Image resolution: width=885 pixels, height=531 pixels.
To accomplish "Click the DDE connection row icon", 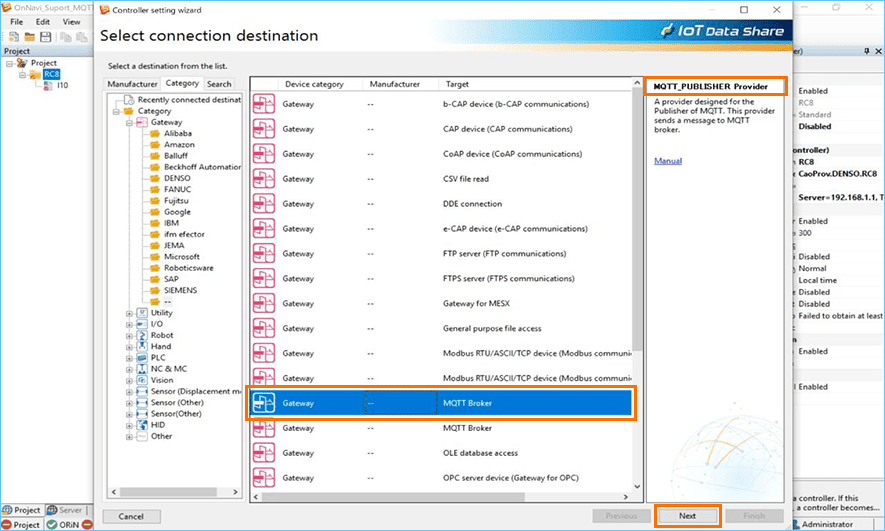I will [264, 204].
